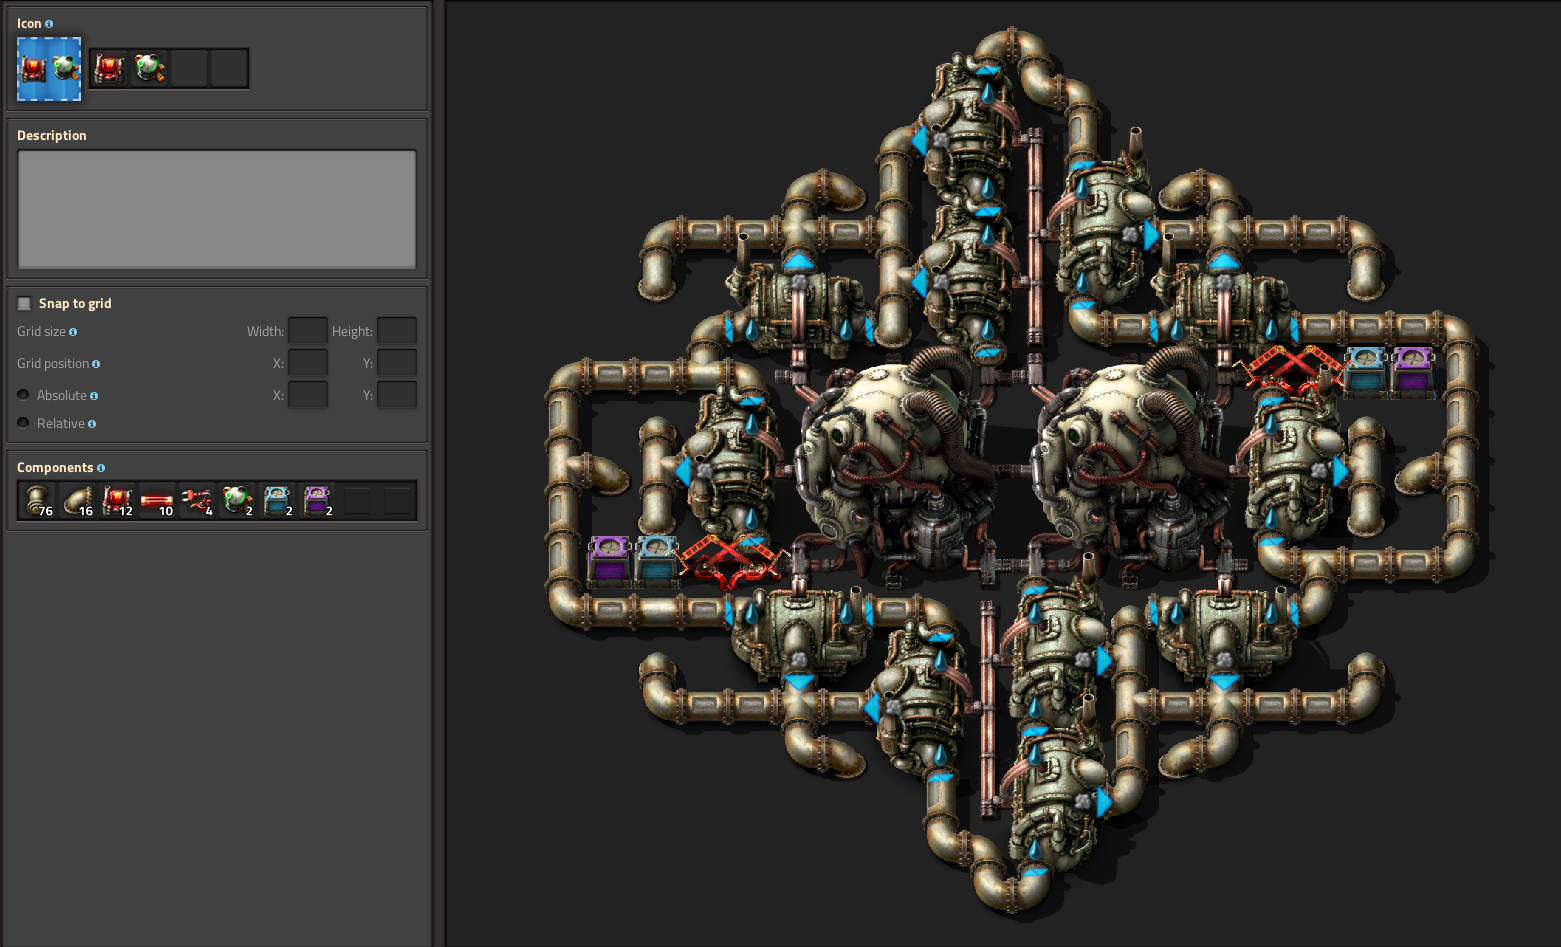The height and width of the screenshot is (947, 1561).
Task: Click the large blue blueprint icon preview
Action: pos(49,69)
